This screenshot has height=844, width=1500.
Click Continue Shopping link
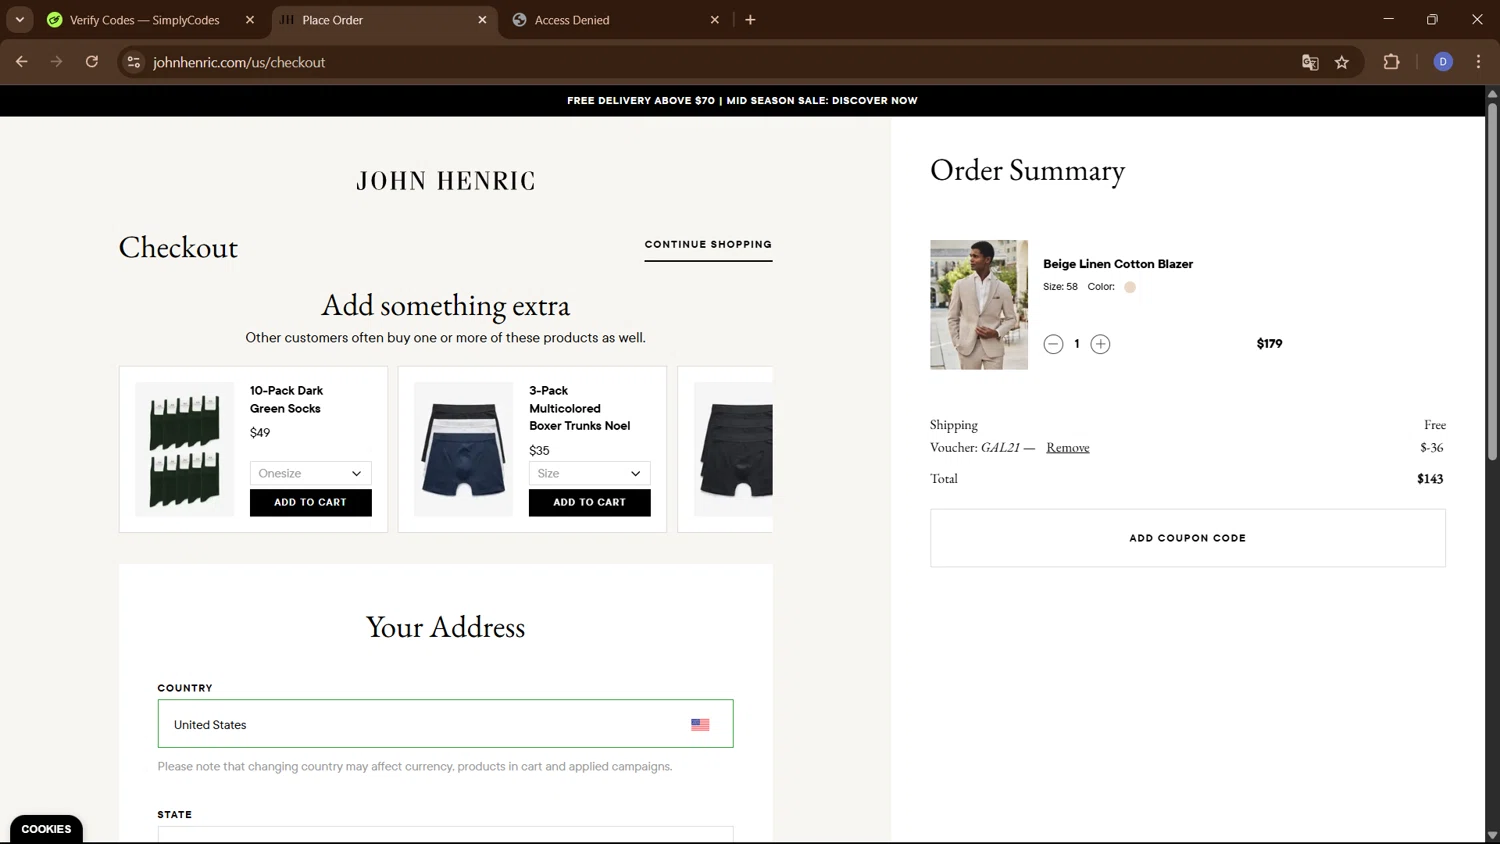click(708, 245)
